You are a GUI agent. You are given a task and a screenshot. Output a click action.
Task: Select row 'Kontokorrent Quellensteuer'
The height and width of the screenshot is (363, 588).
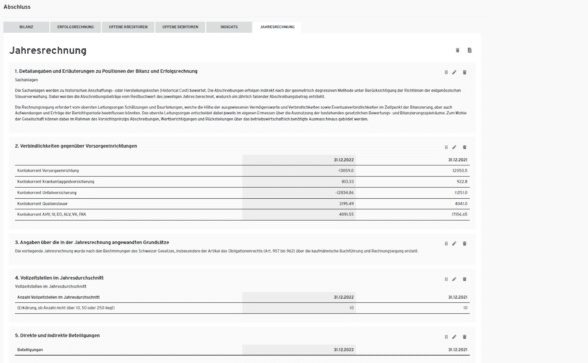tap(242, 204)
